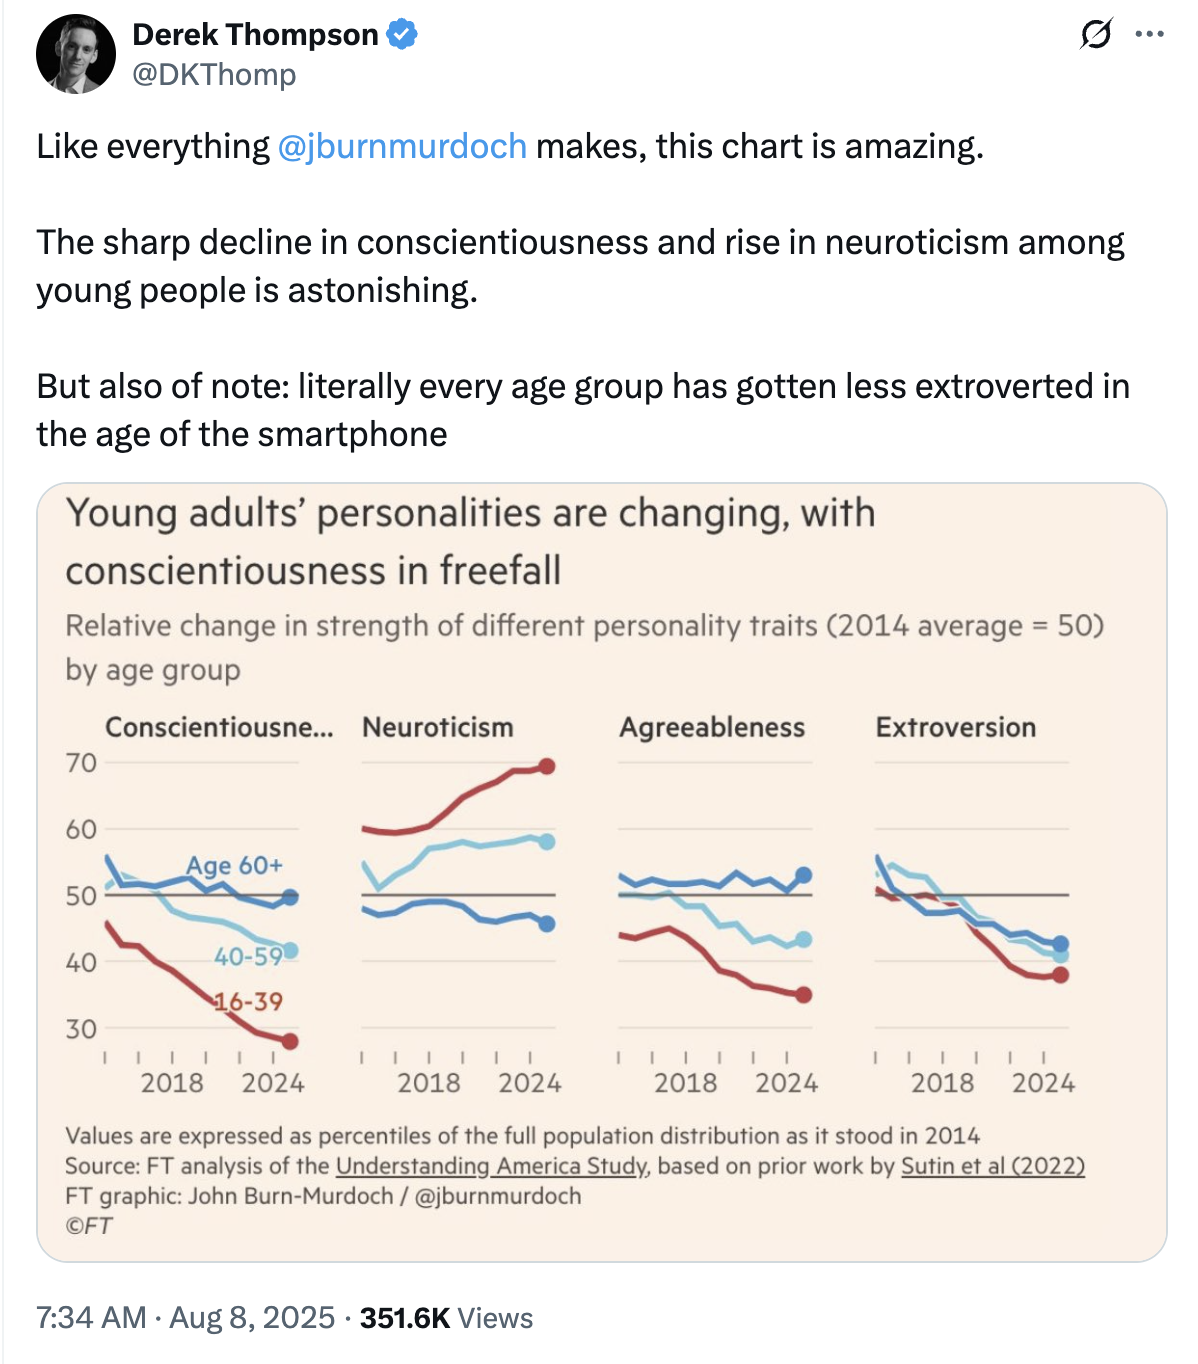This screenshot has width=1198, height=1364.
Task: Click the "16-39" red line label
Action: pos(250,1001)
